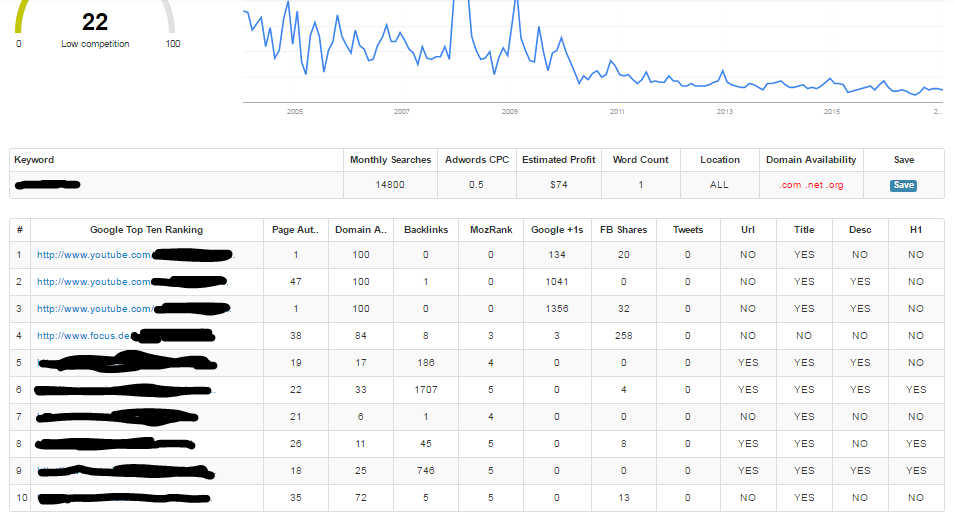Sort by the Backlinks column header
The height and width of the screenshot is (517, 954).
click(x=426, y=230)
